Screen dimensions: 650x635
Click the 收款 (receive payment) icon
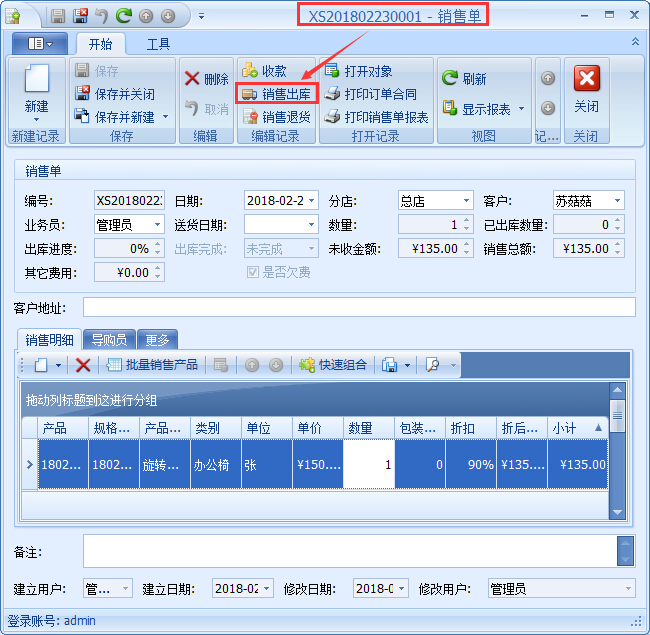pyautogui.click(x=250, y=72)
